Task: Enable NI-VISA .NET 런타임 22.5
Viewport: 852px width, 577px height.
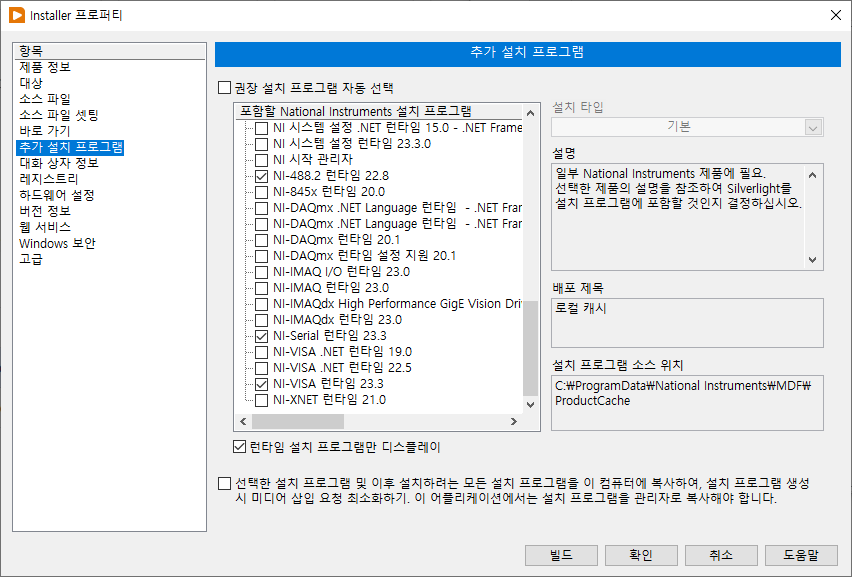Action: (x=261, y=368)
